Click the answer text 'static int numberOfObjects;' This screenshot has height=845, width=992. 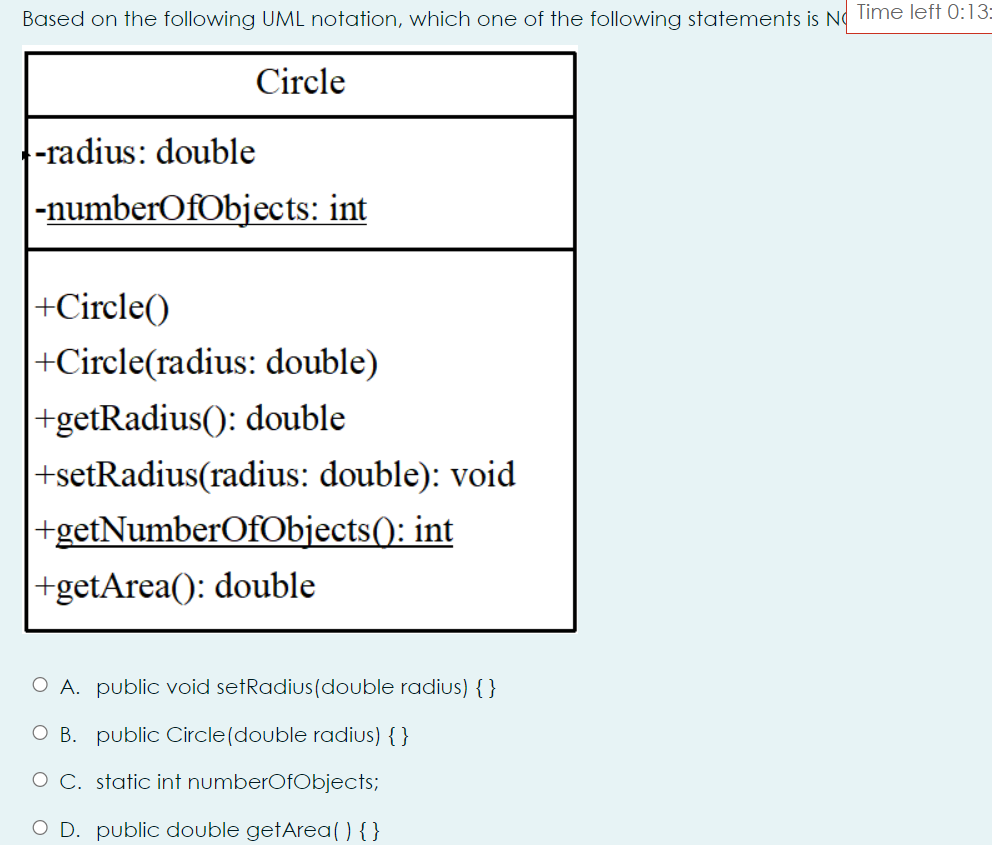click(x=236, y=781)
